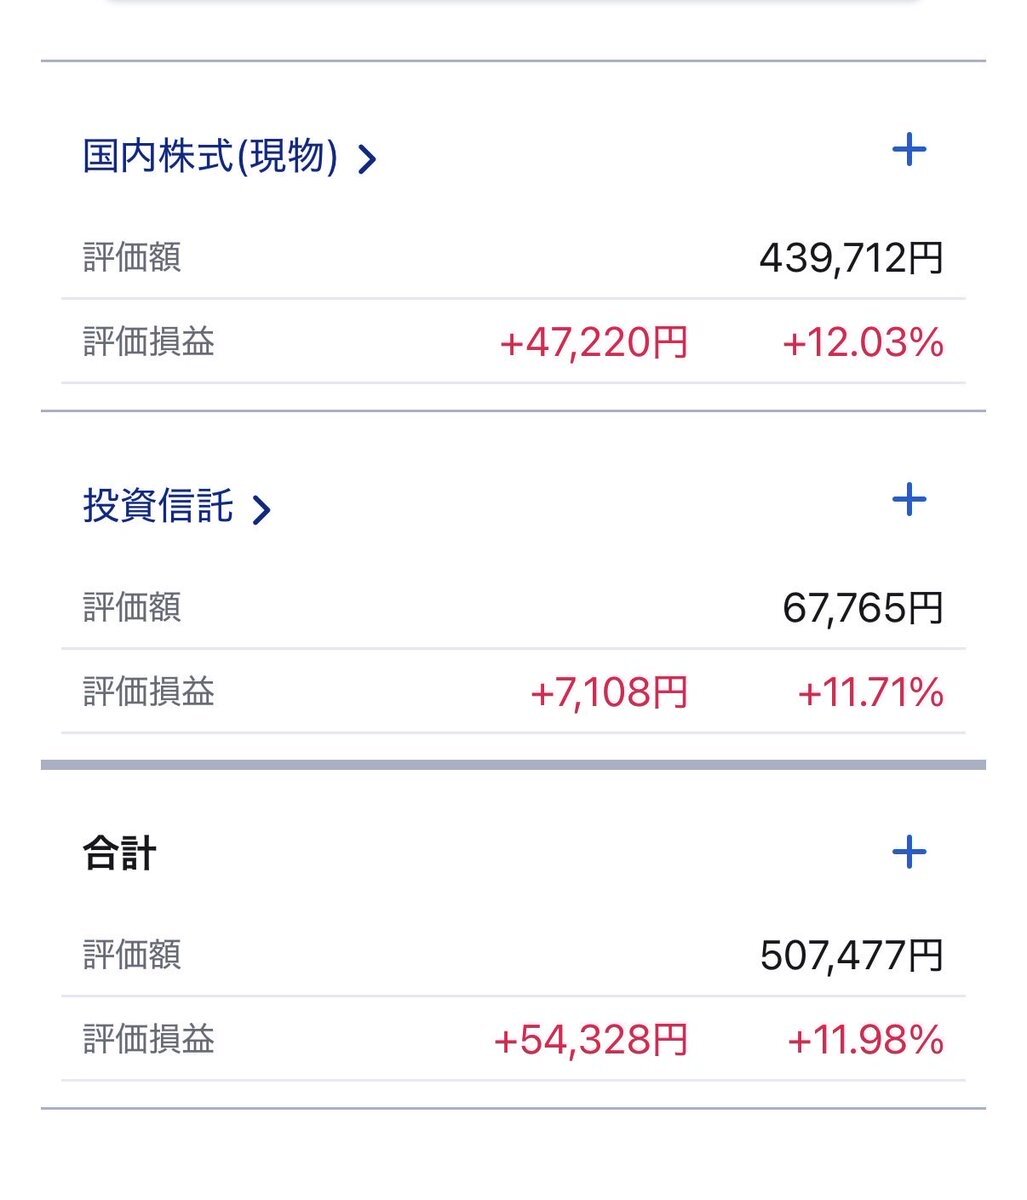Image resolution: width=1027 pixels, height=1200 pixels.
Task: Click the 評価損益 label under 投資信託
Action: click(x=148, y=692)
